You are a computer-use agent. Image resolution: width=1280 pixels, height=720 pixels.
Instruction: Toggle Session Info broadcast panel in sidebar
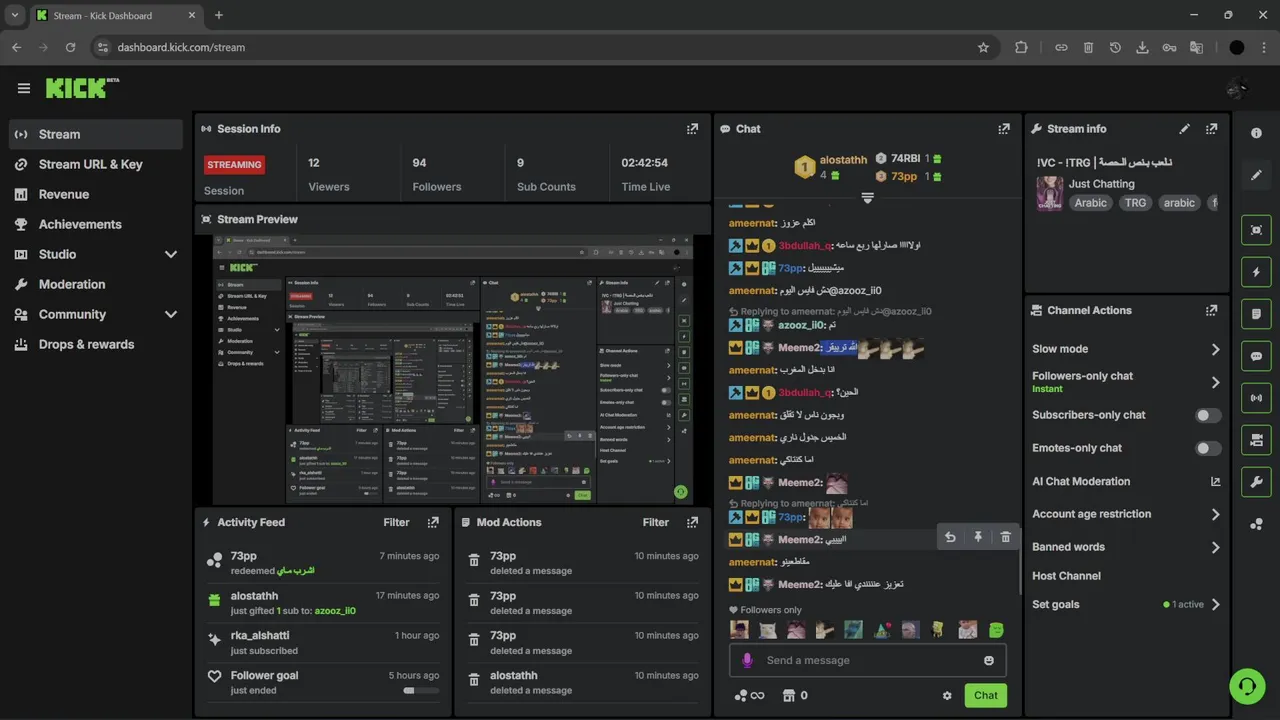point(1257,398)
